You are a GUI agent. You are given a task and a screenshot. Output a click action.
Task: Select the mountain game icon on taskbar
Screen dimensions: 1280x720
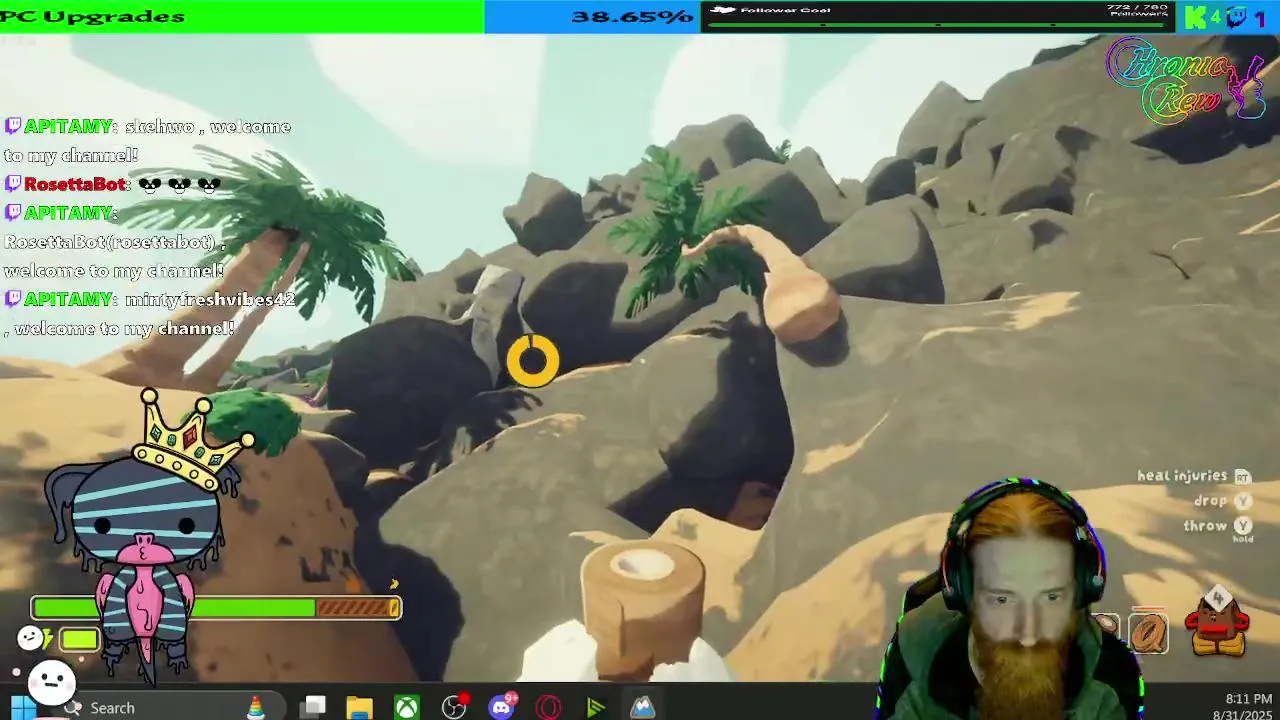pyautogui.click(x=642, y=707)
